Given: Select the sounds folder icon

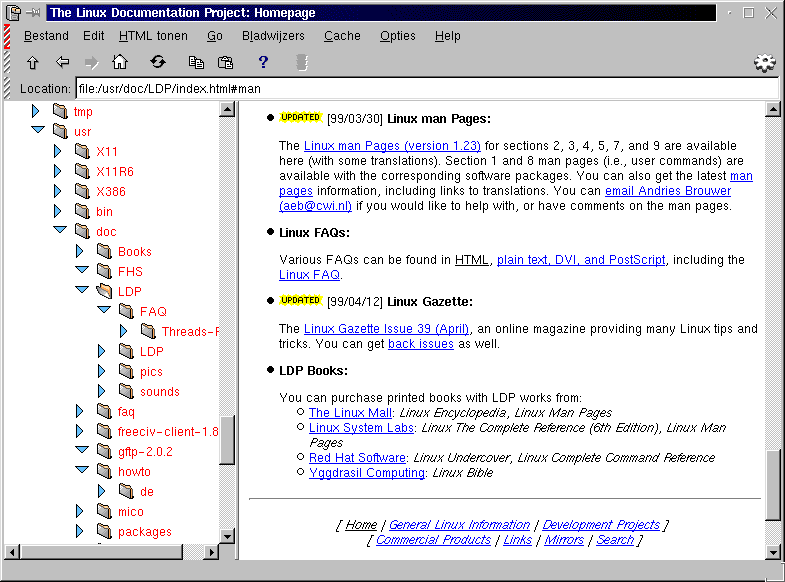Looking at the screenshot, I should click(126, 391).
